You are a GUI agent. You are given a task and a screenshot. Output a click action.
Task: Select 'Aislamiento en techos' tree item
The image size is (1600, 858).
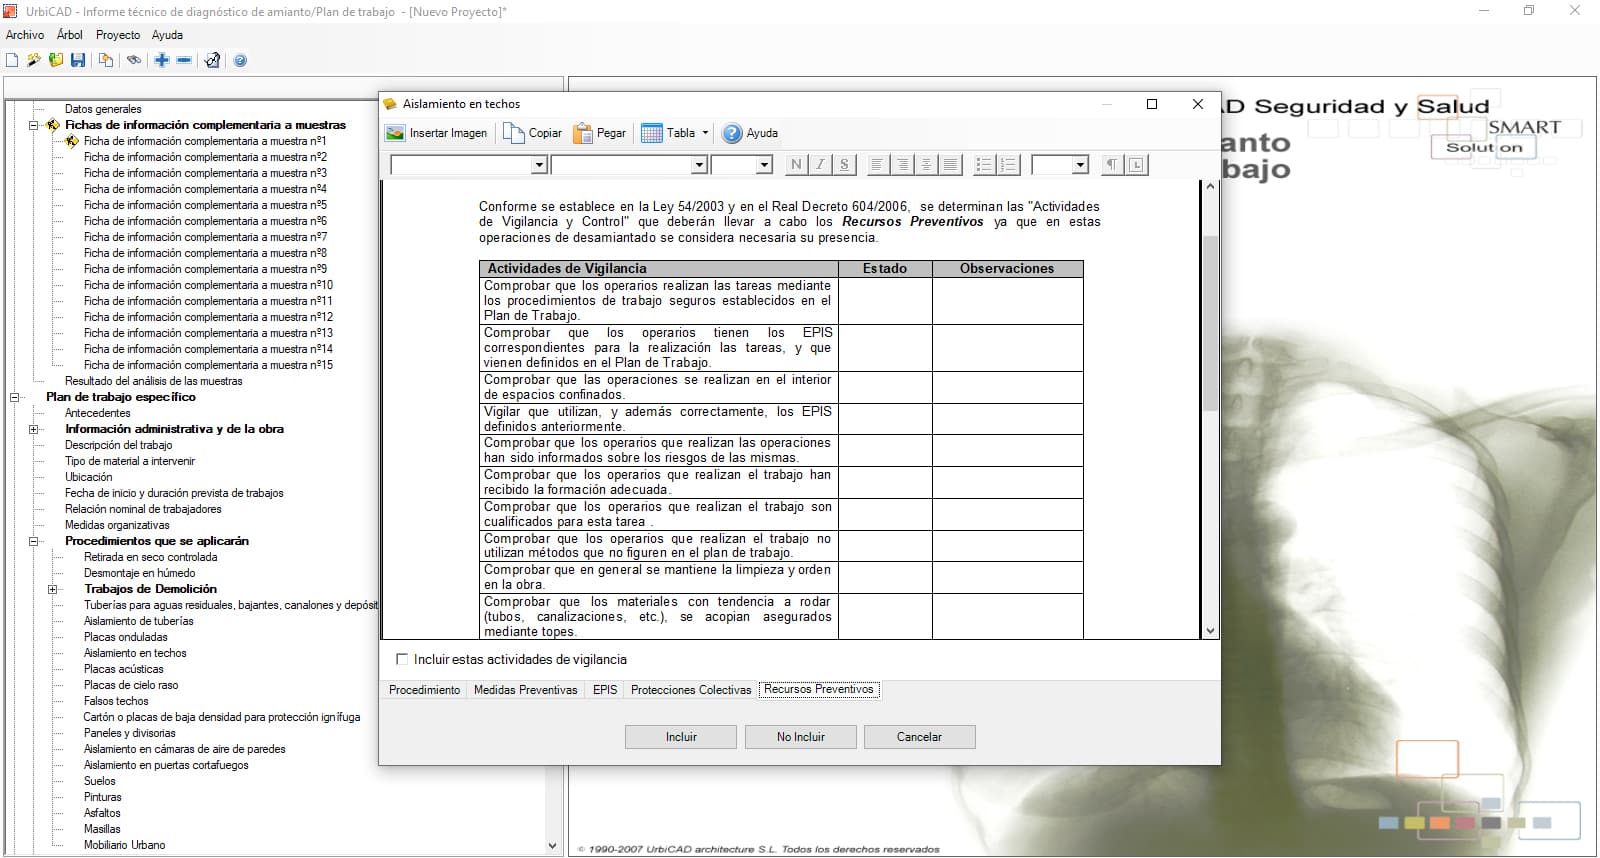pyautogui.click(x=135, y=653)
